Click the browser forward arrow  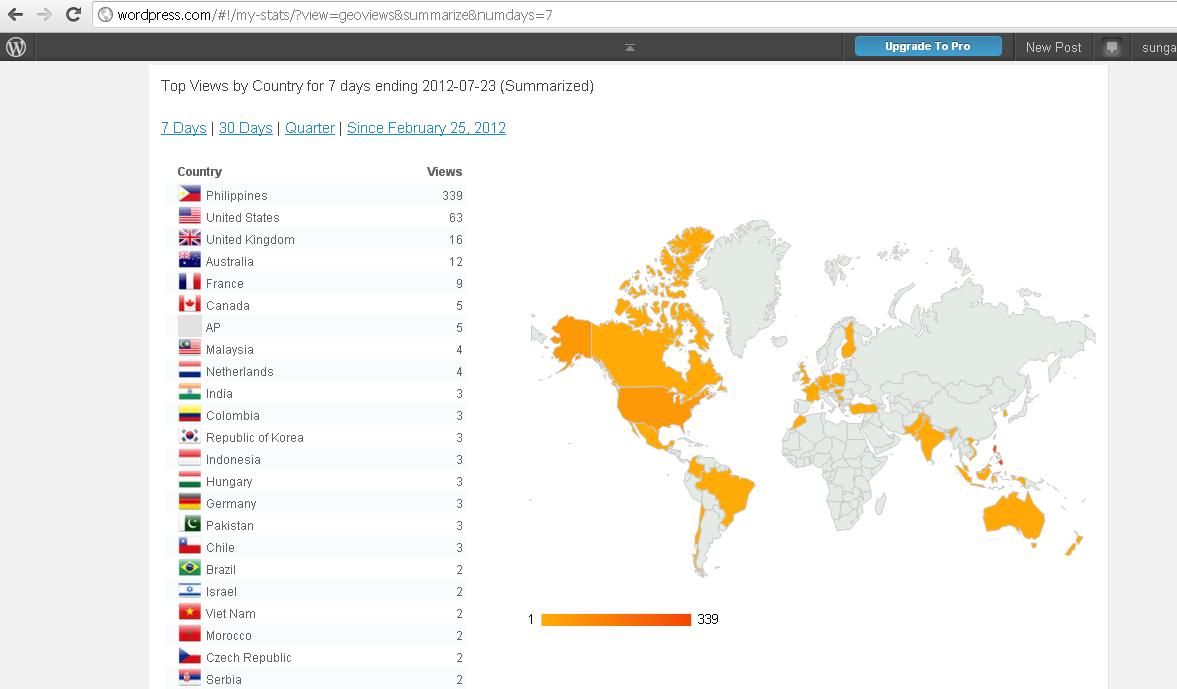pos(44,15)
